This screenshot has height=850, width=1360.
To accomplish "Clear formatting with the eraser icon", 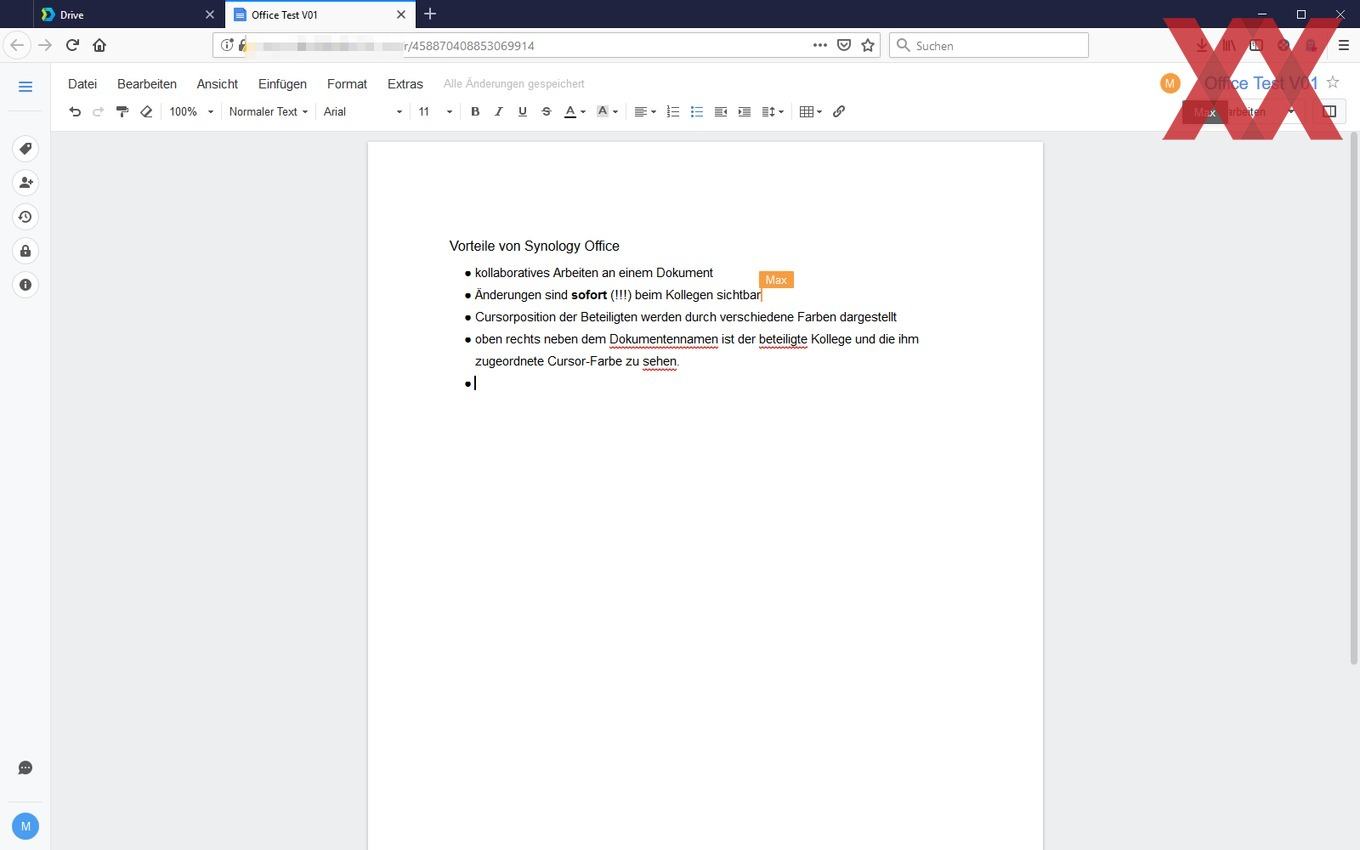I will coord(146,112).
